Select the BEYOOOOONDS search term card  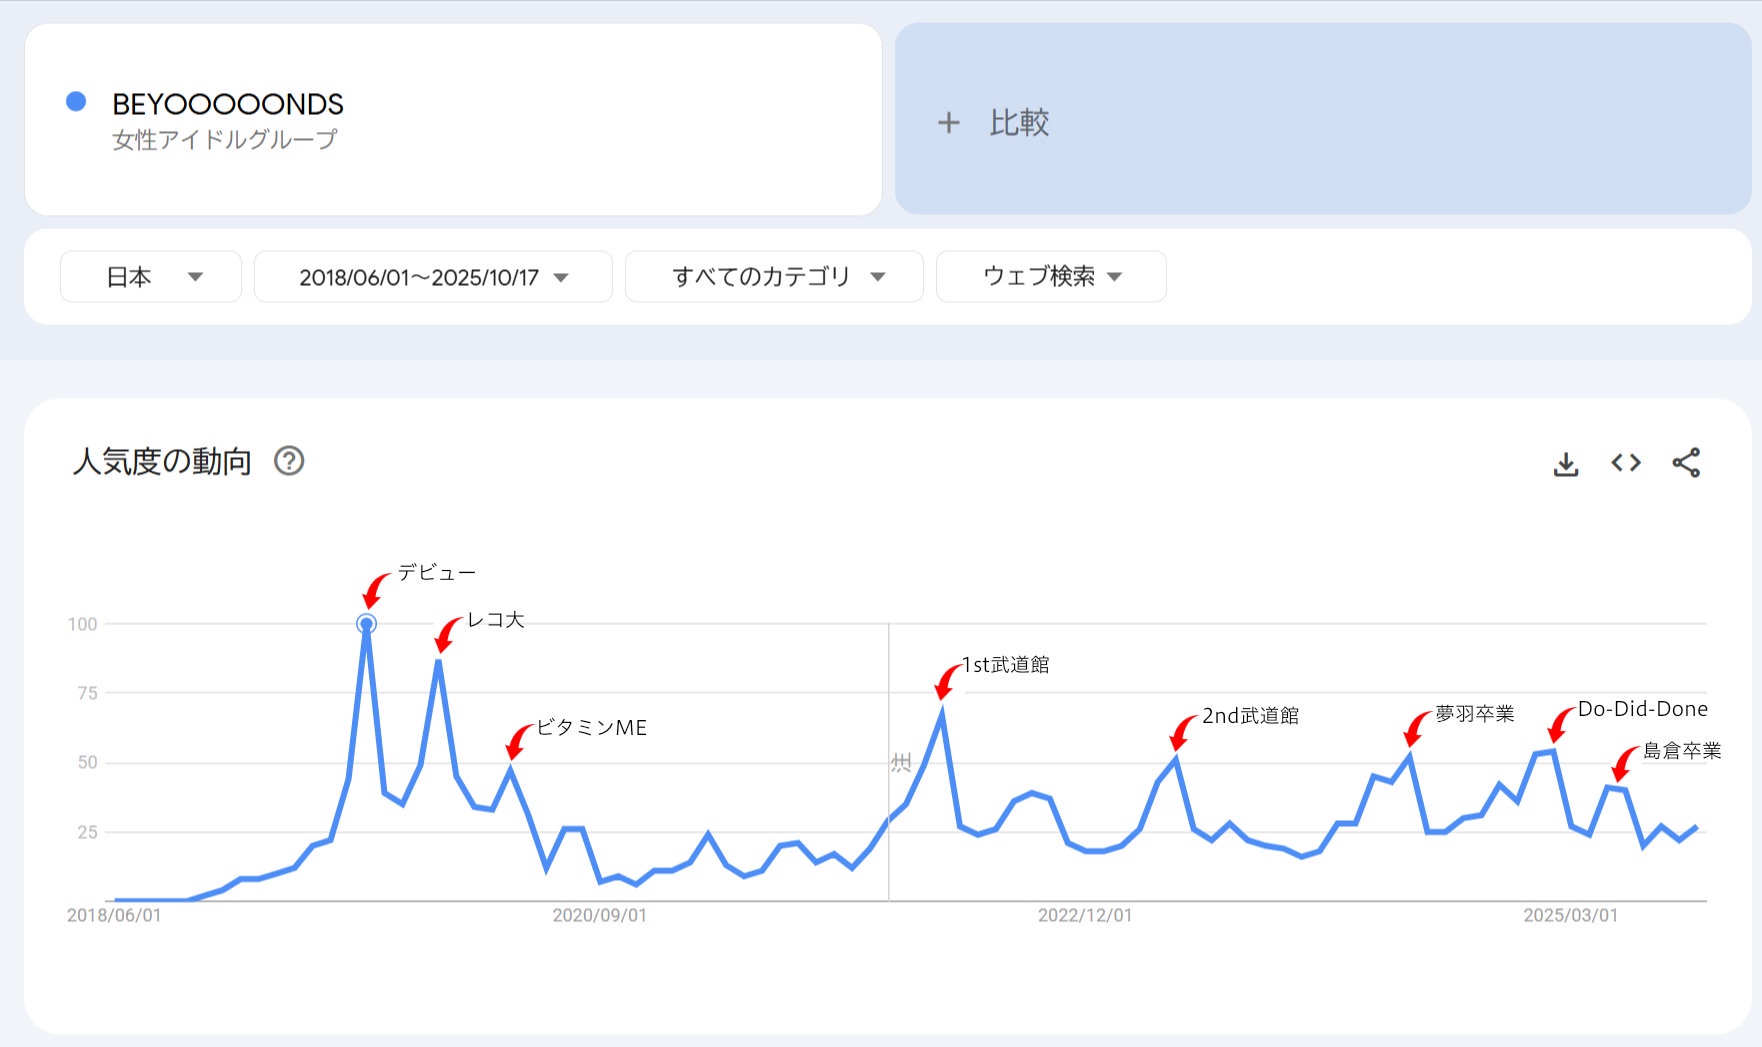pos(453,119)
